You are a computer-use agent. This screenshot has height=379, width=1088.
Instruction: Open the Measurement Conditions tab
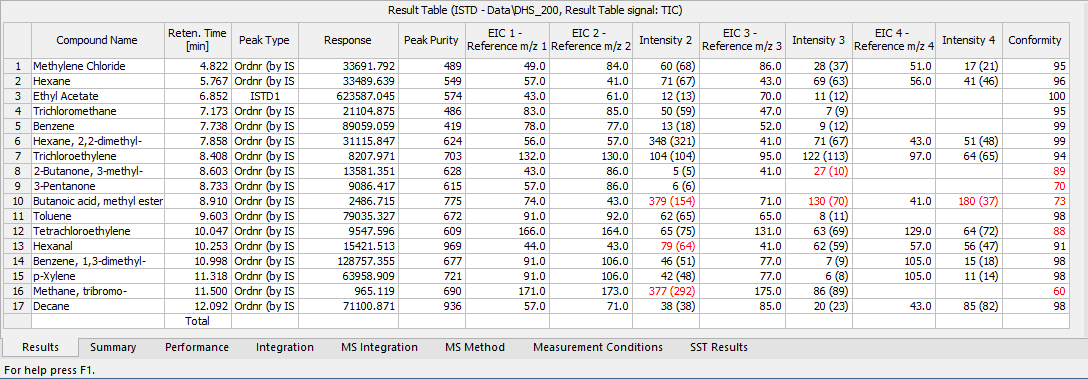coord(597,347)
